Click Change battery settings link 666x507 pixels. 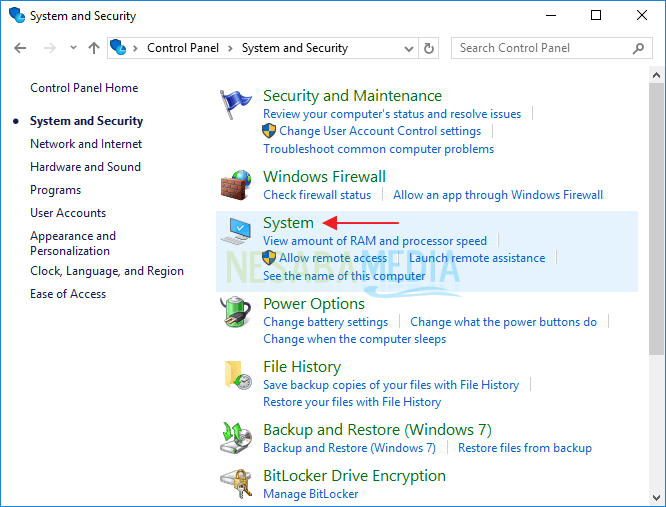pos(325,322)
